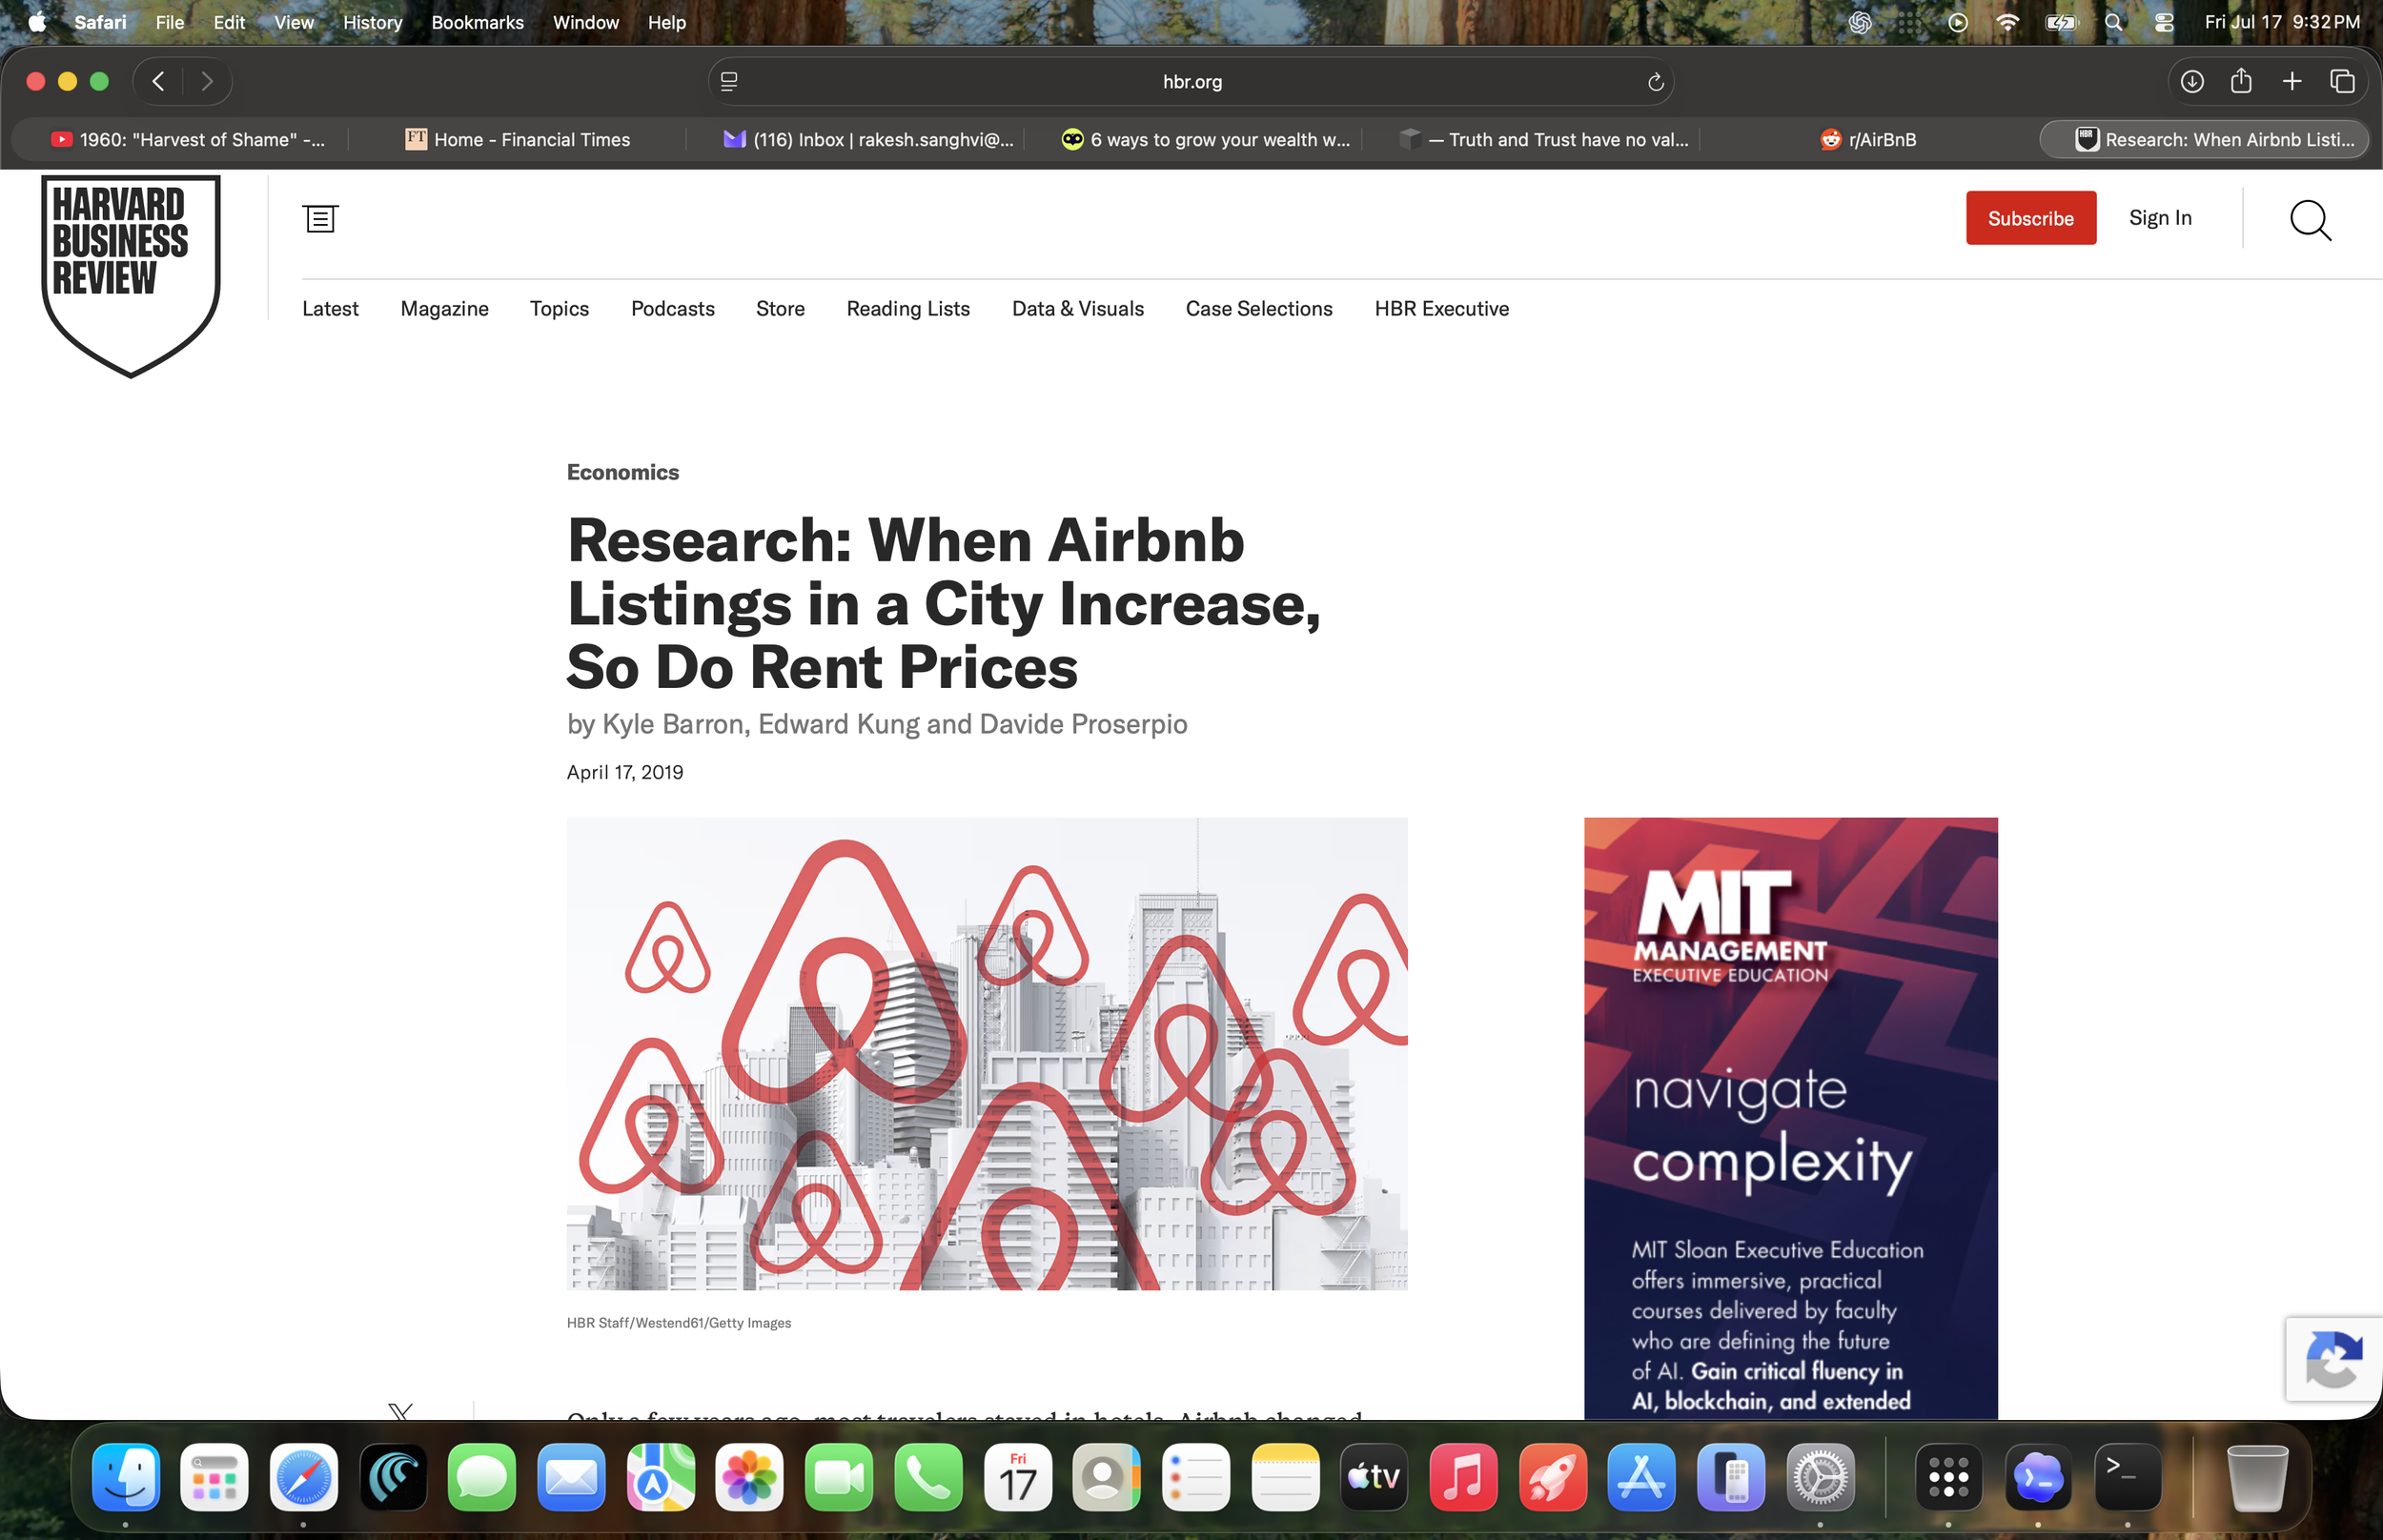
Task: Open the battery status menu
Action: point(2061,22)
